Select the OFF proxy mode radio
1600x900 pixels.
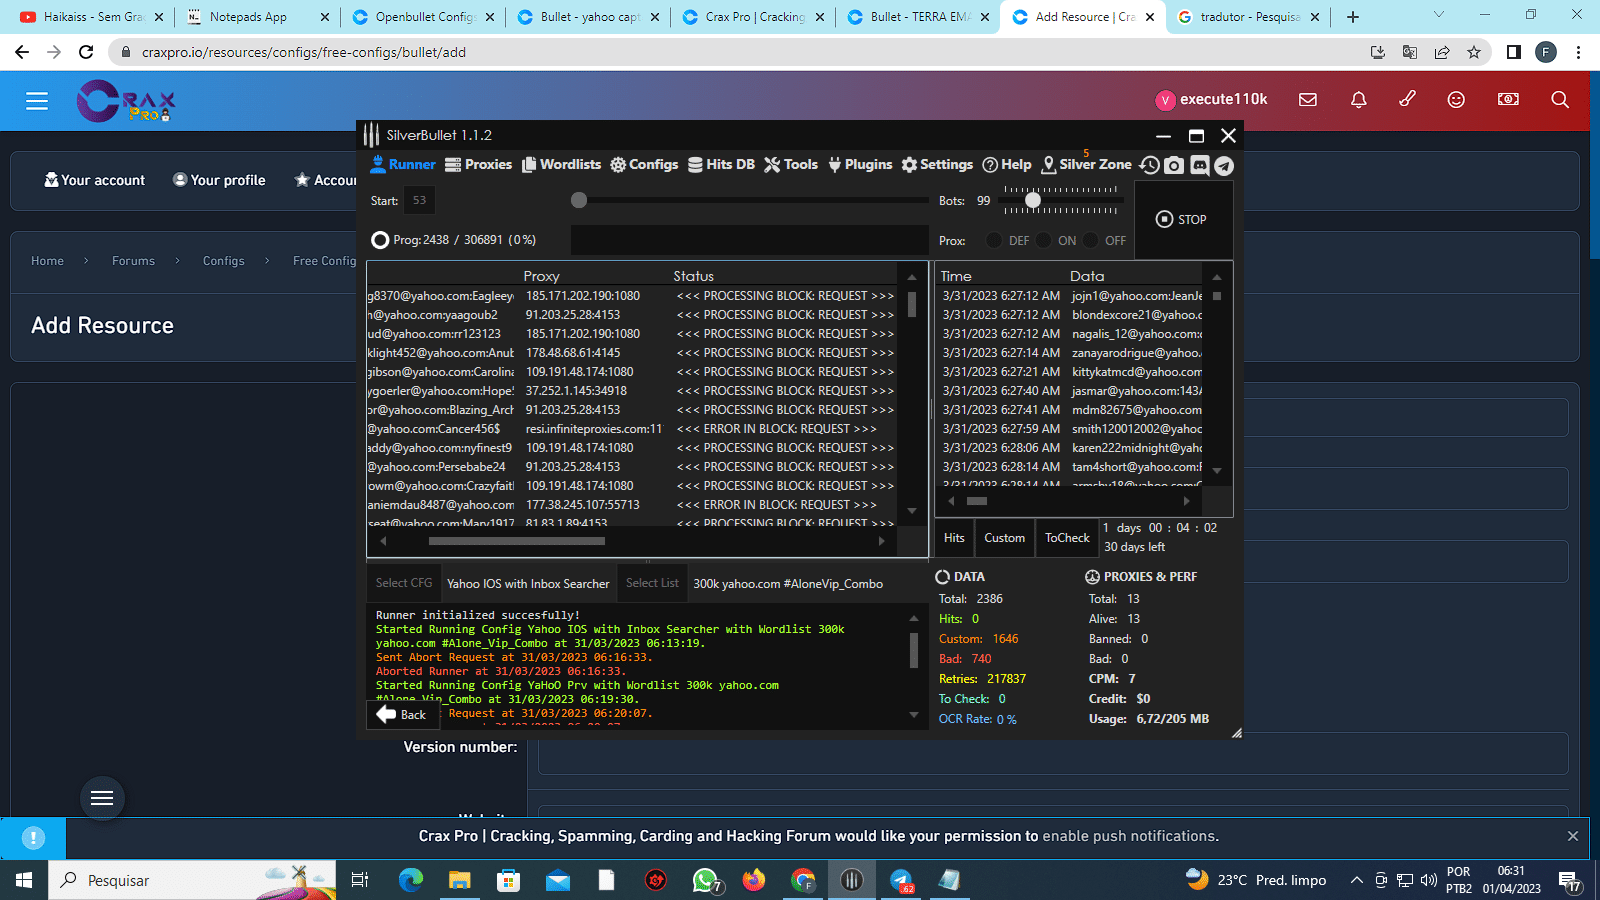(x=1091, y=240)
